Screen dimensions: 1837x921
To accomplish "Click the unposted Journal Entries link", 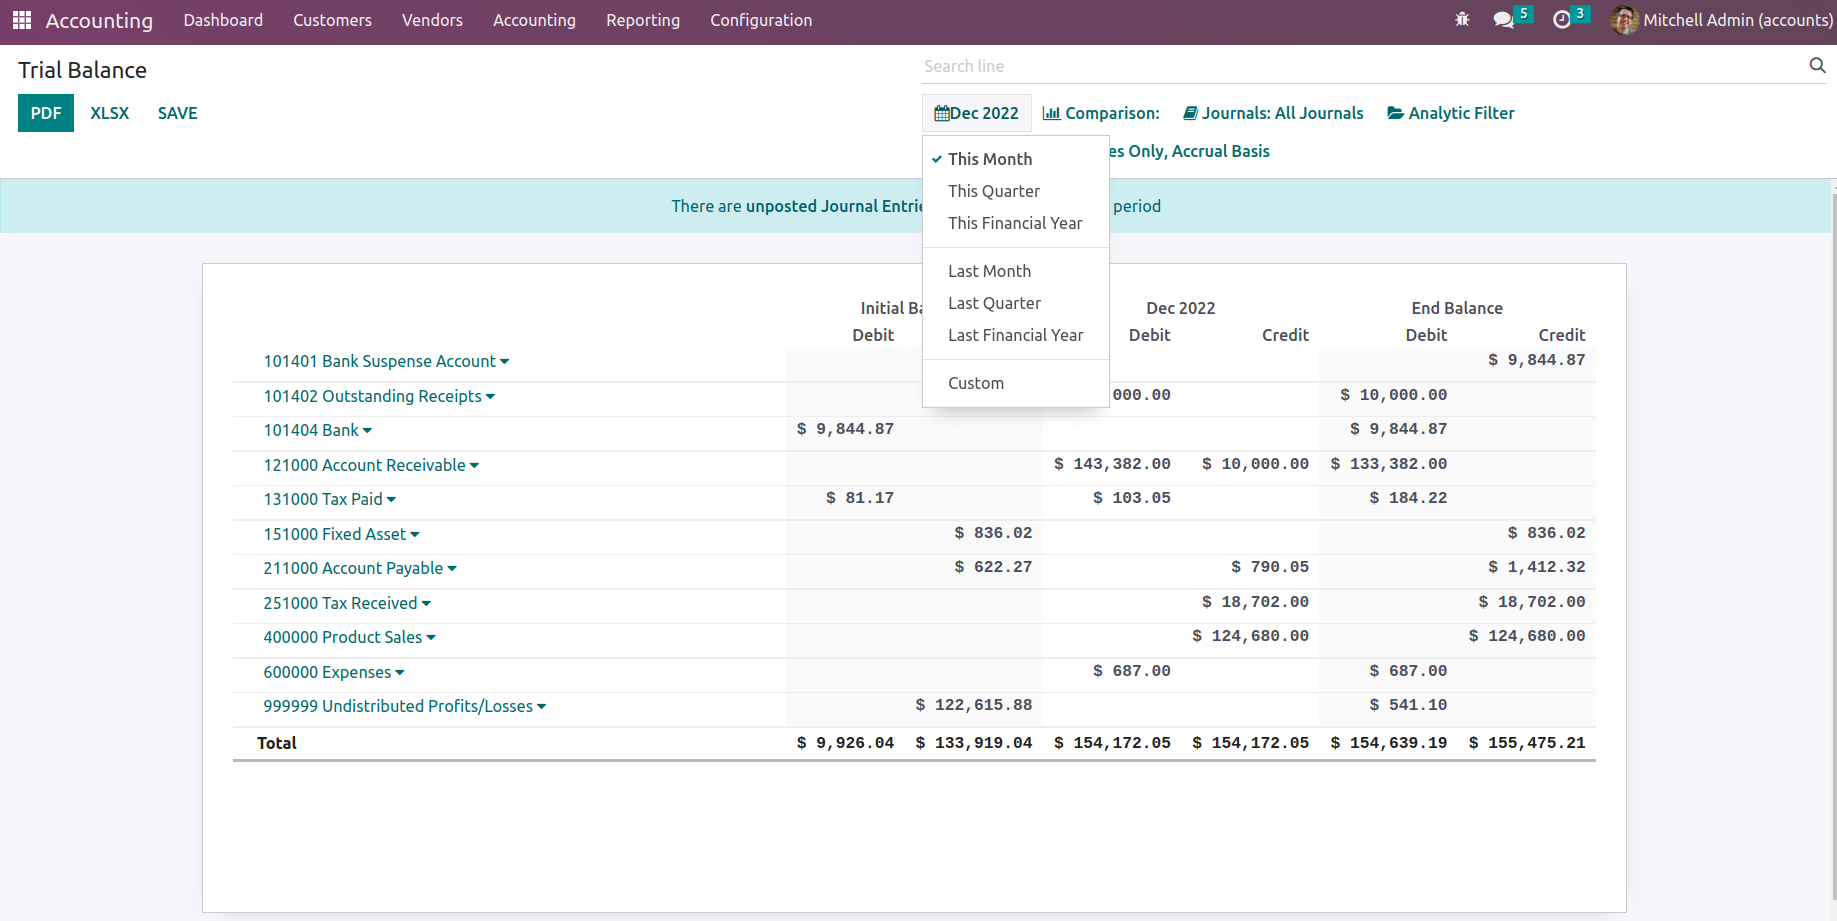I will [x=834, y=206].
